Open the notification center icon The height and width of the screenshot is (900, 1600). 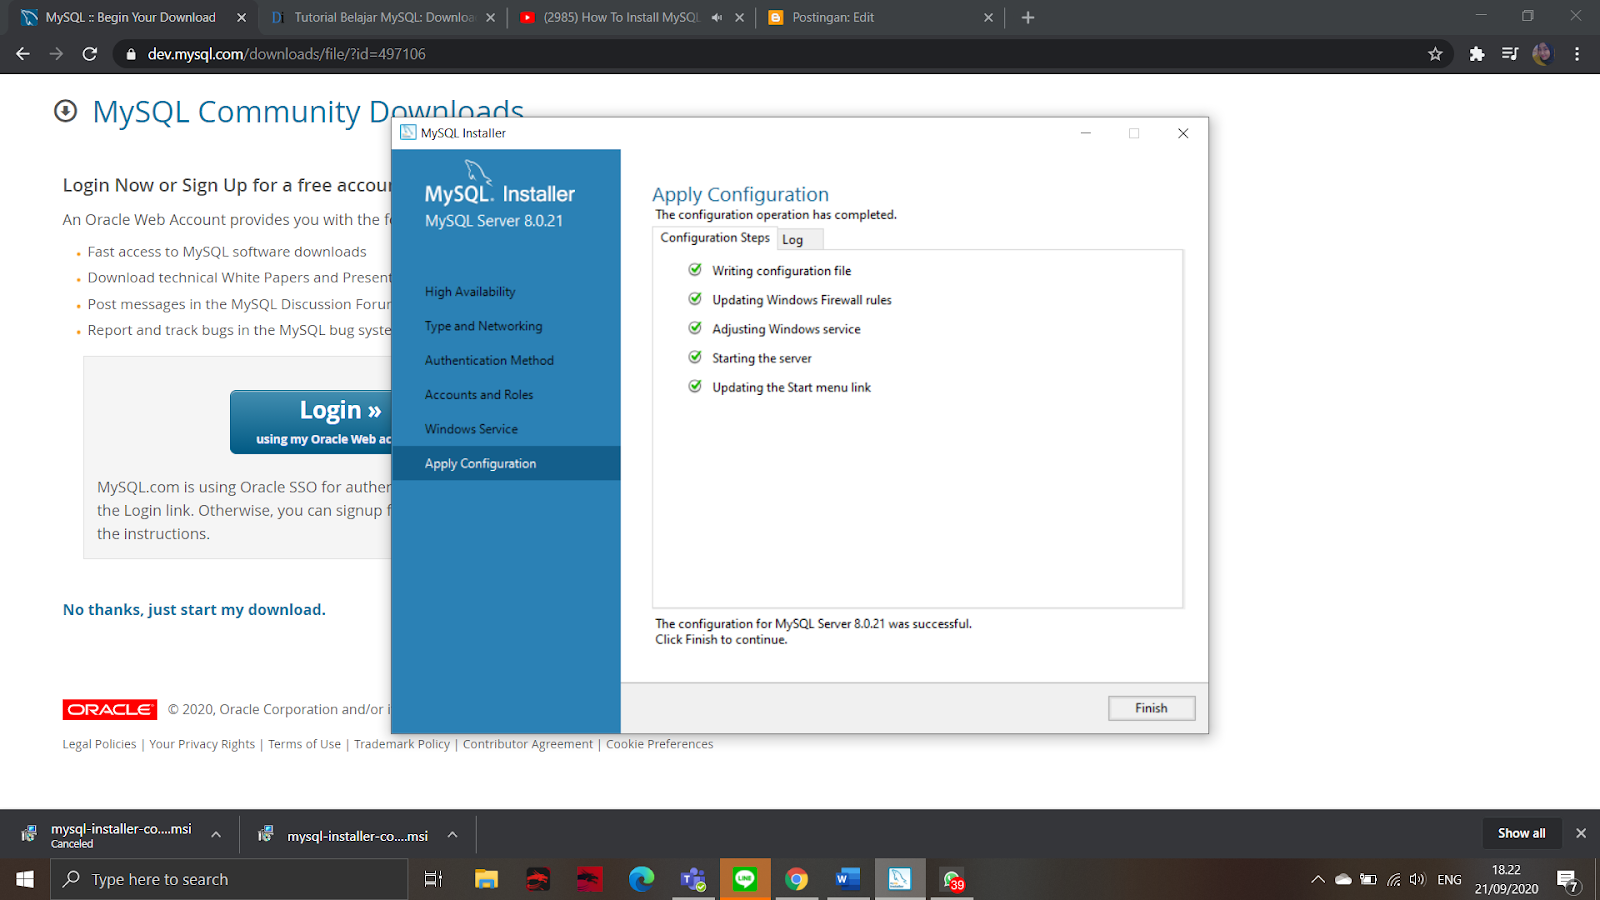pos(1568,880)
